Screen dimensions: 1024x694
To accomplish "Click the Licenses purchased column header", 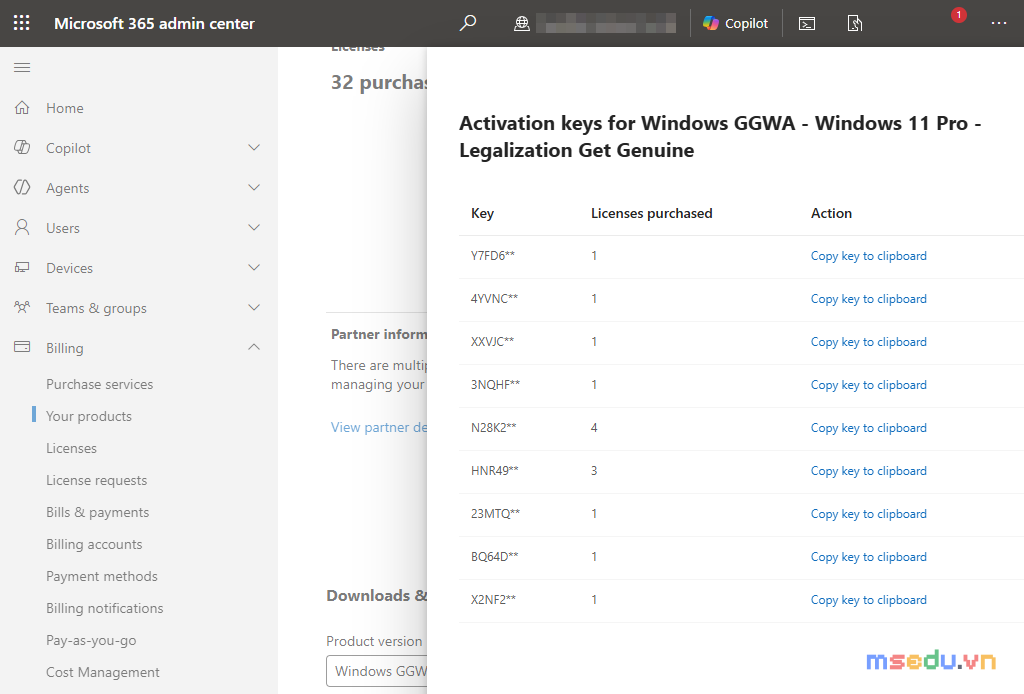I will pos(652,213).
